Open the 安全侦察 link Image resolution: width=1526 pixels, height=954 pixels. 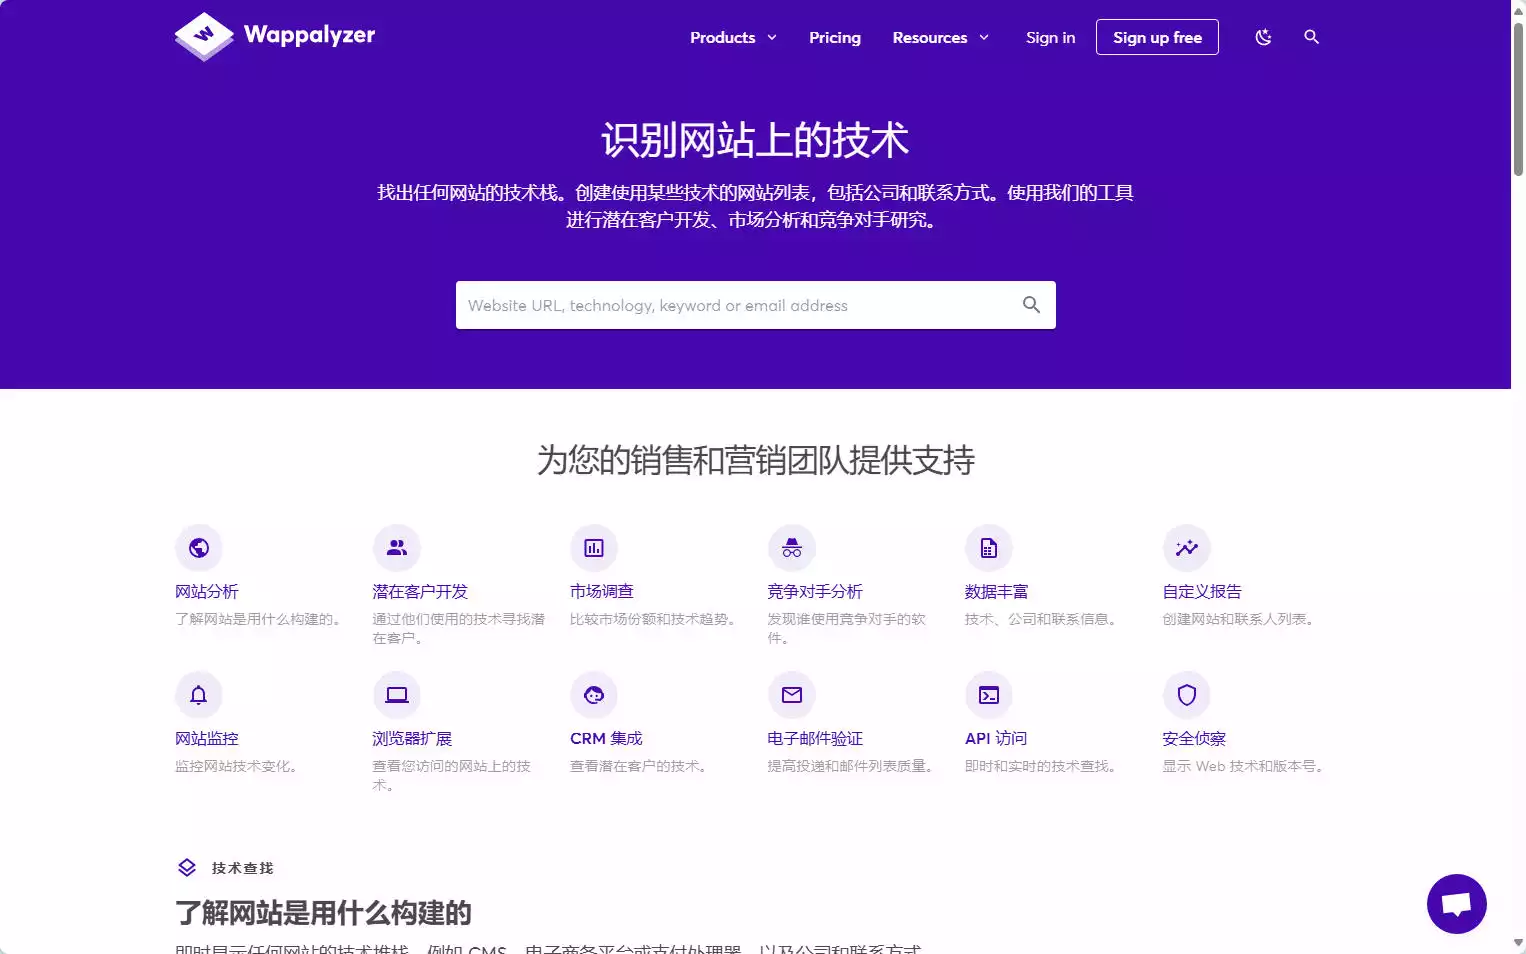(x=1194, y=739)
